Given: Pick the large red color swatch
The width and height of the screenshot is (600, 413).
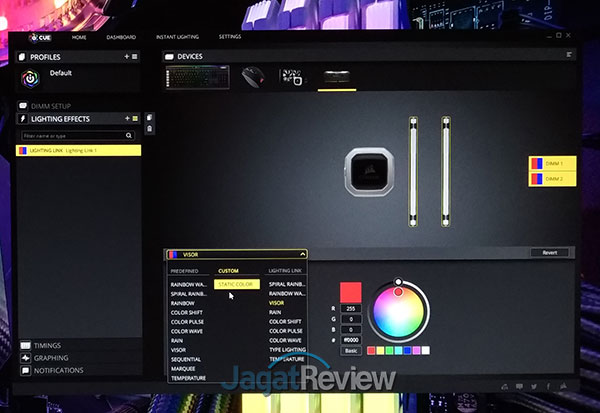Looking at the screenshot, I should [x=351, y=293].
